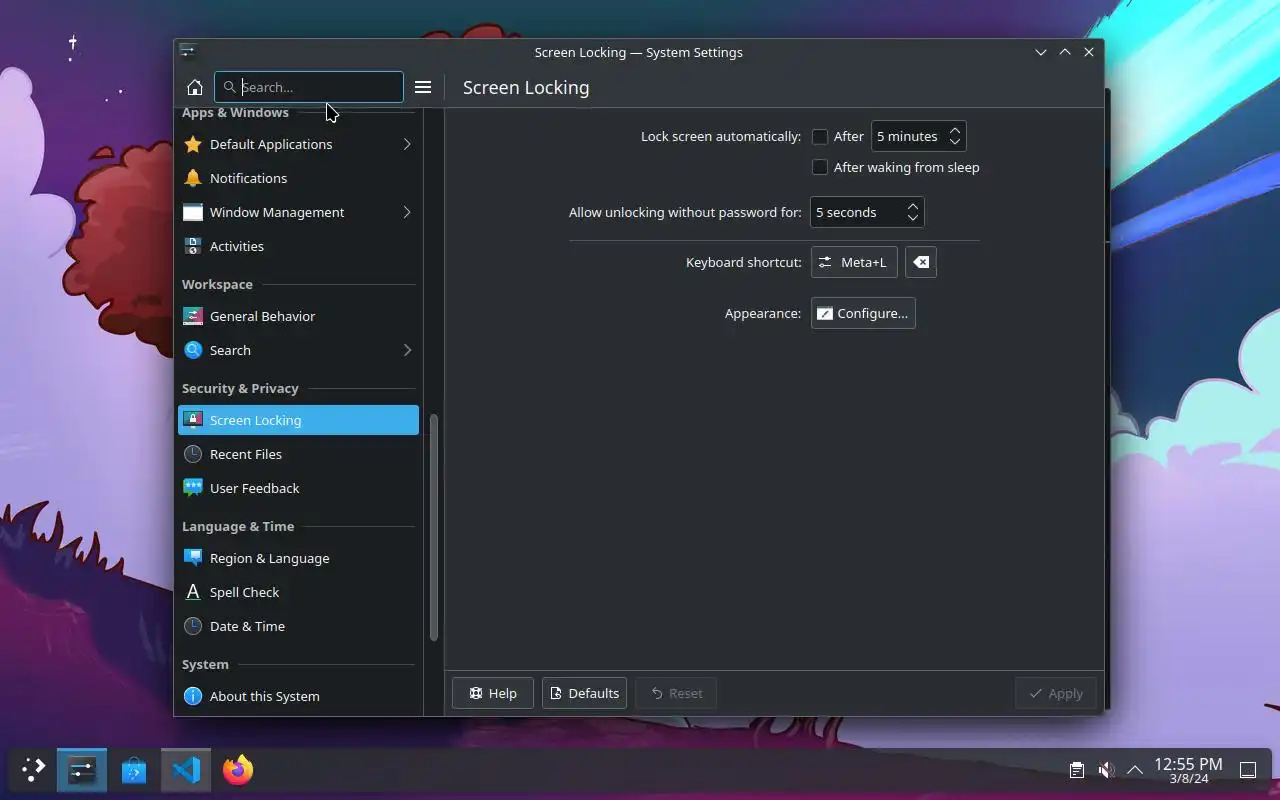
Task: Open the Window Management category
Action: coord(298,212)
